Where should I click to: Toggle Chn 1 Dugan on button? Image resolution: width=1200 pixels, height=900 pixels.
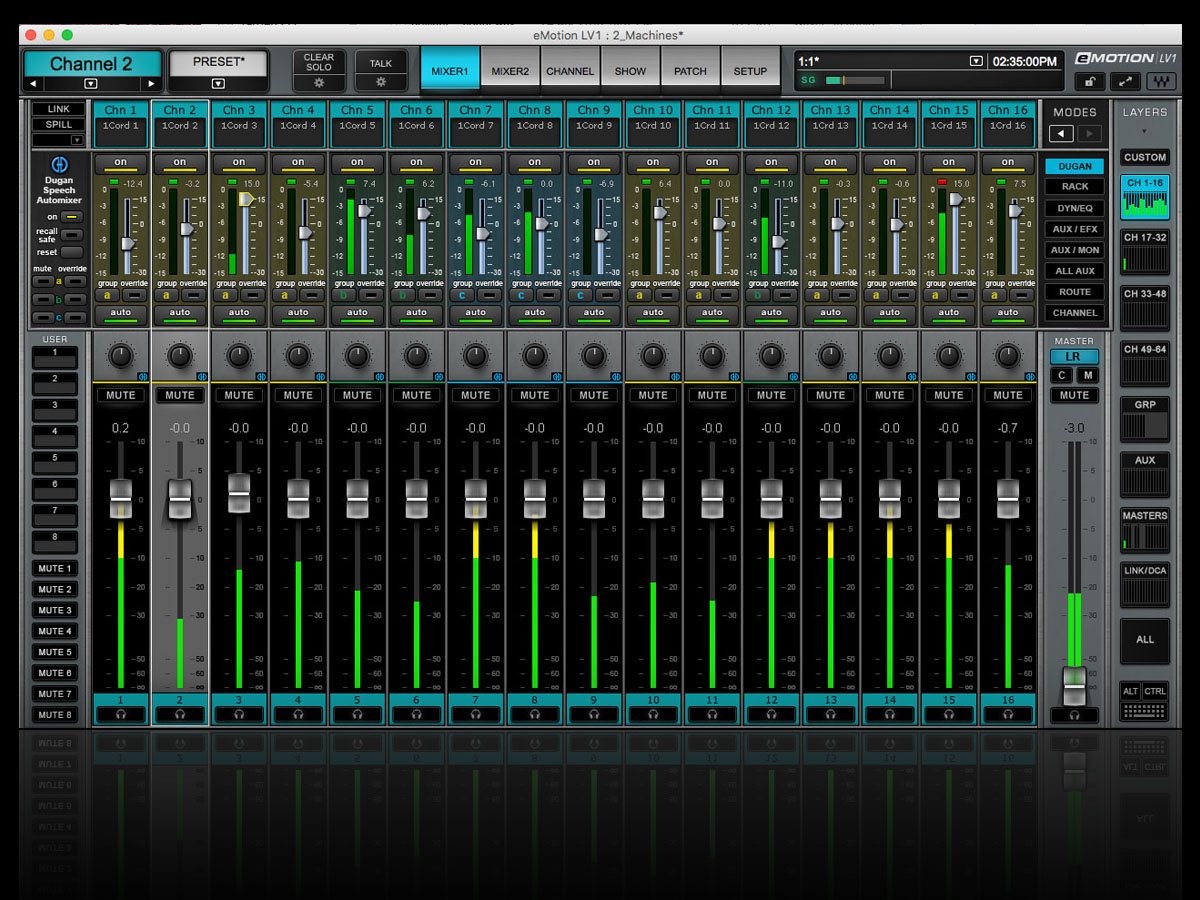tap(121, 162)
